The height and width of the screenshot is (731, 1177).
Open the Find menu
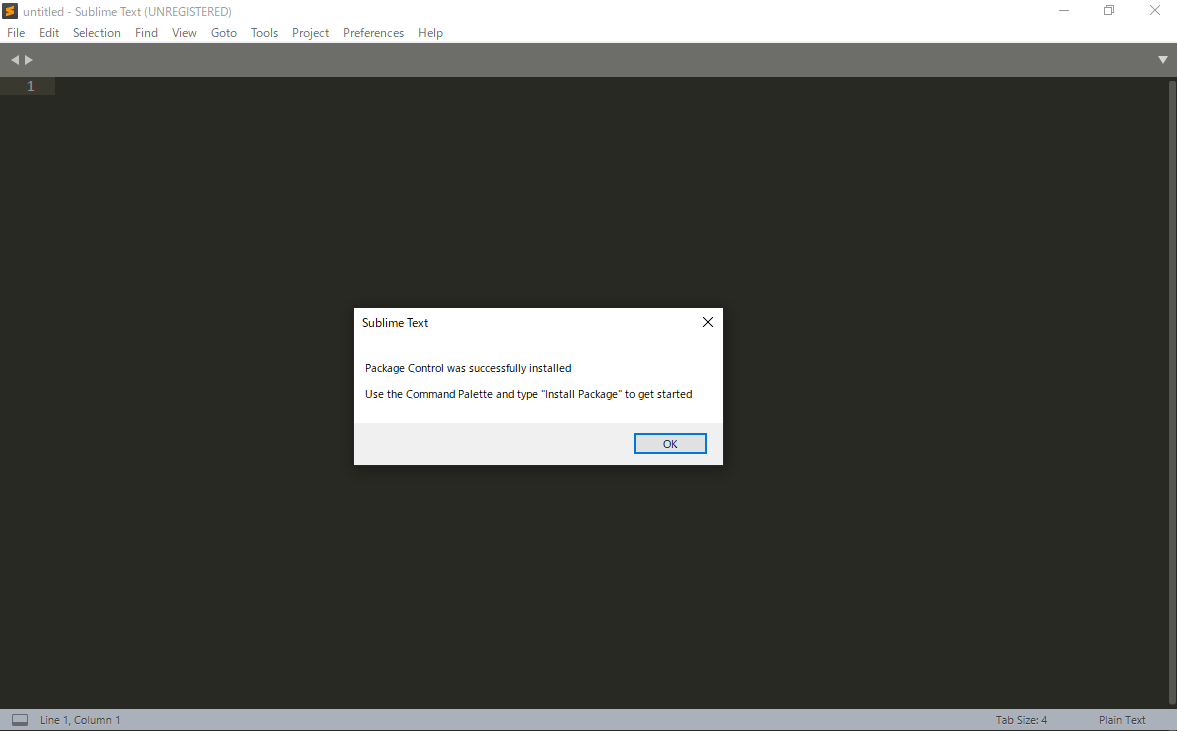pos(146,33)
